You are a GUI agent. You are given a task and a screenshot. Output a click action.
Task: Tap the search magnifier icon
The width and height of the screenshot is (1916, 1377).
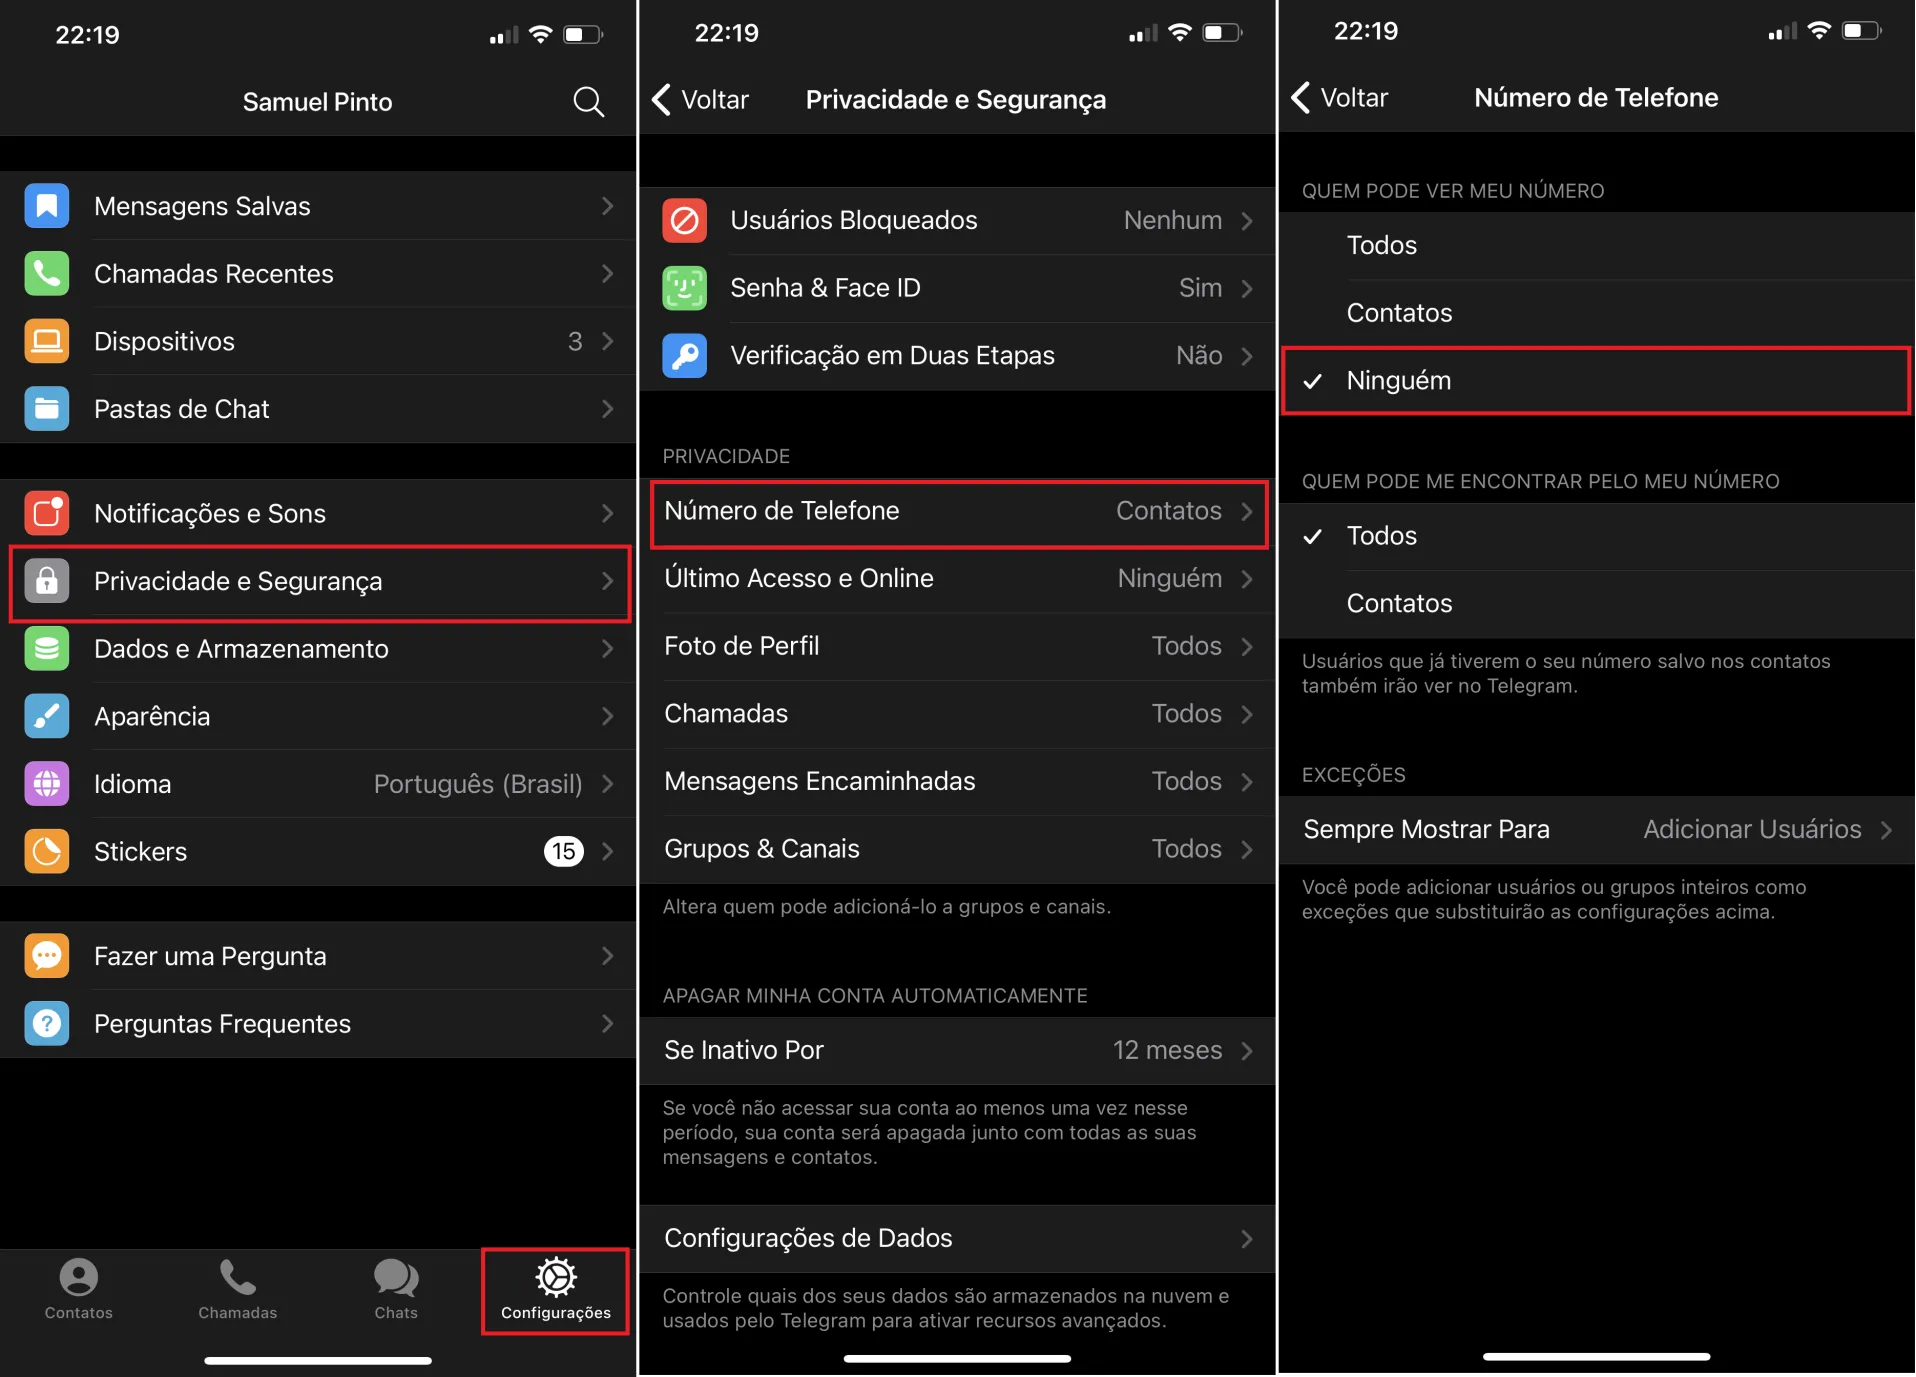588,101
